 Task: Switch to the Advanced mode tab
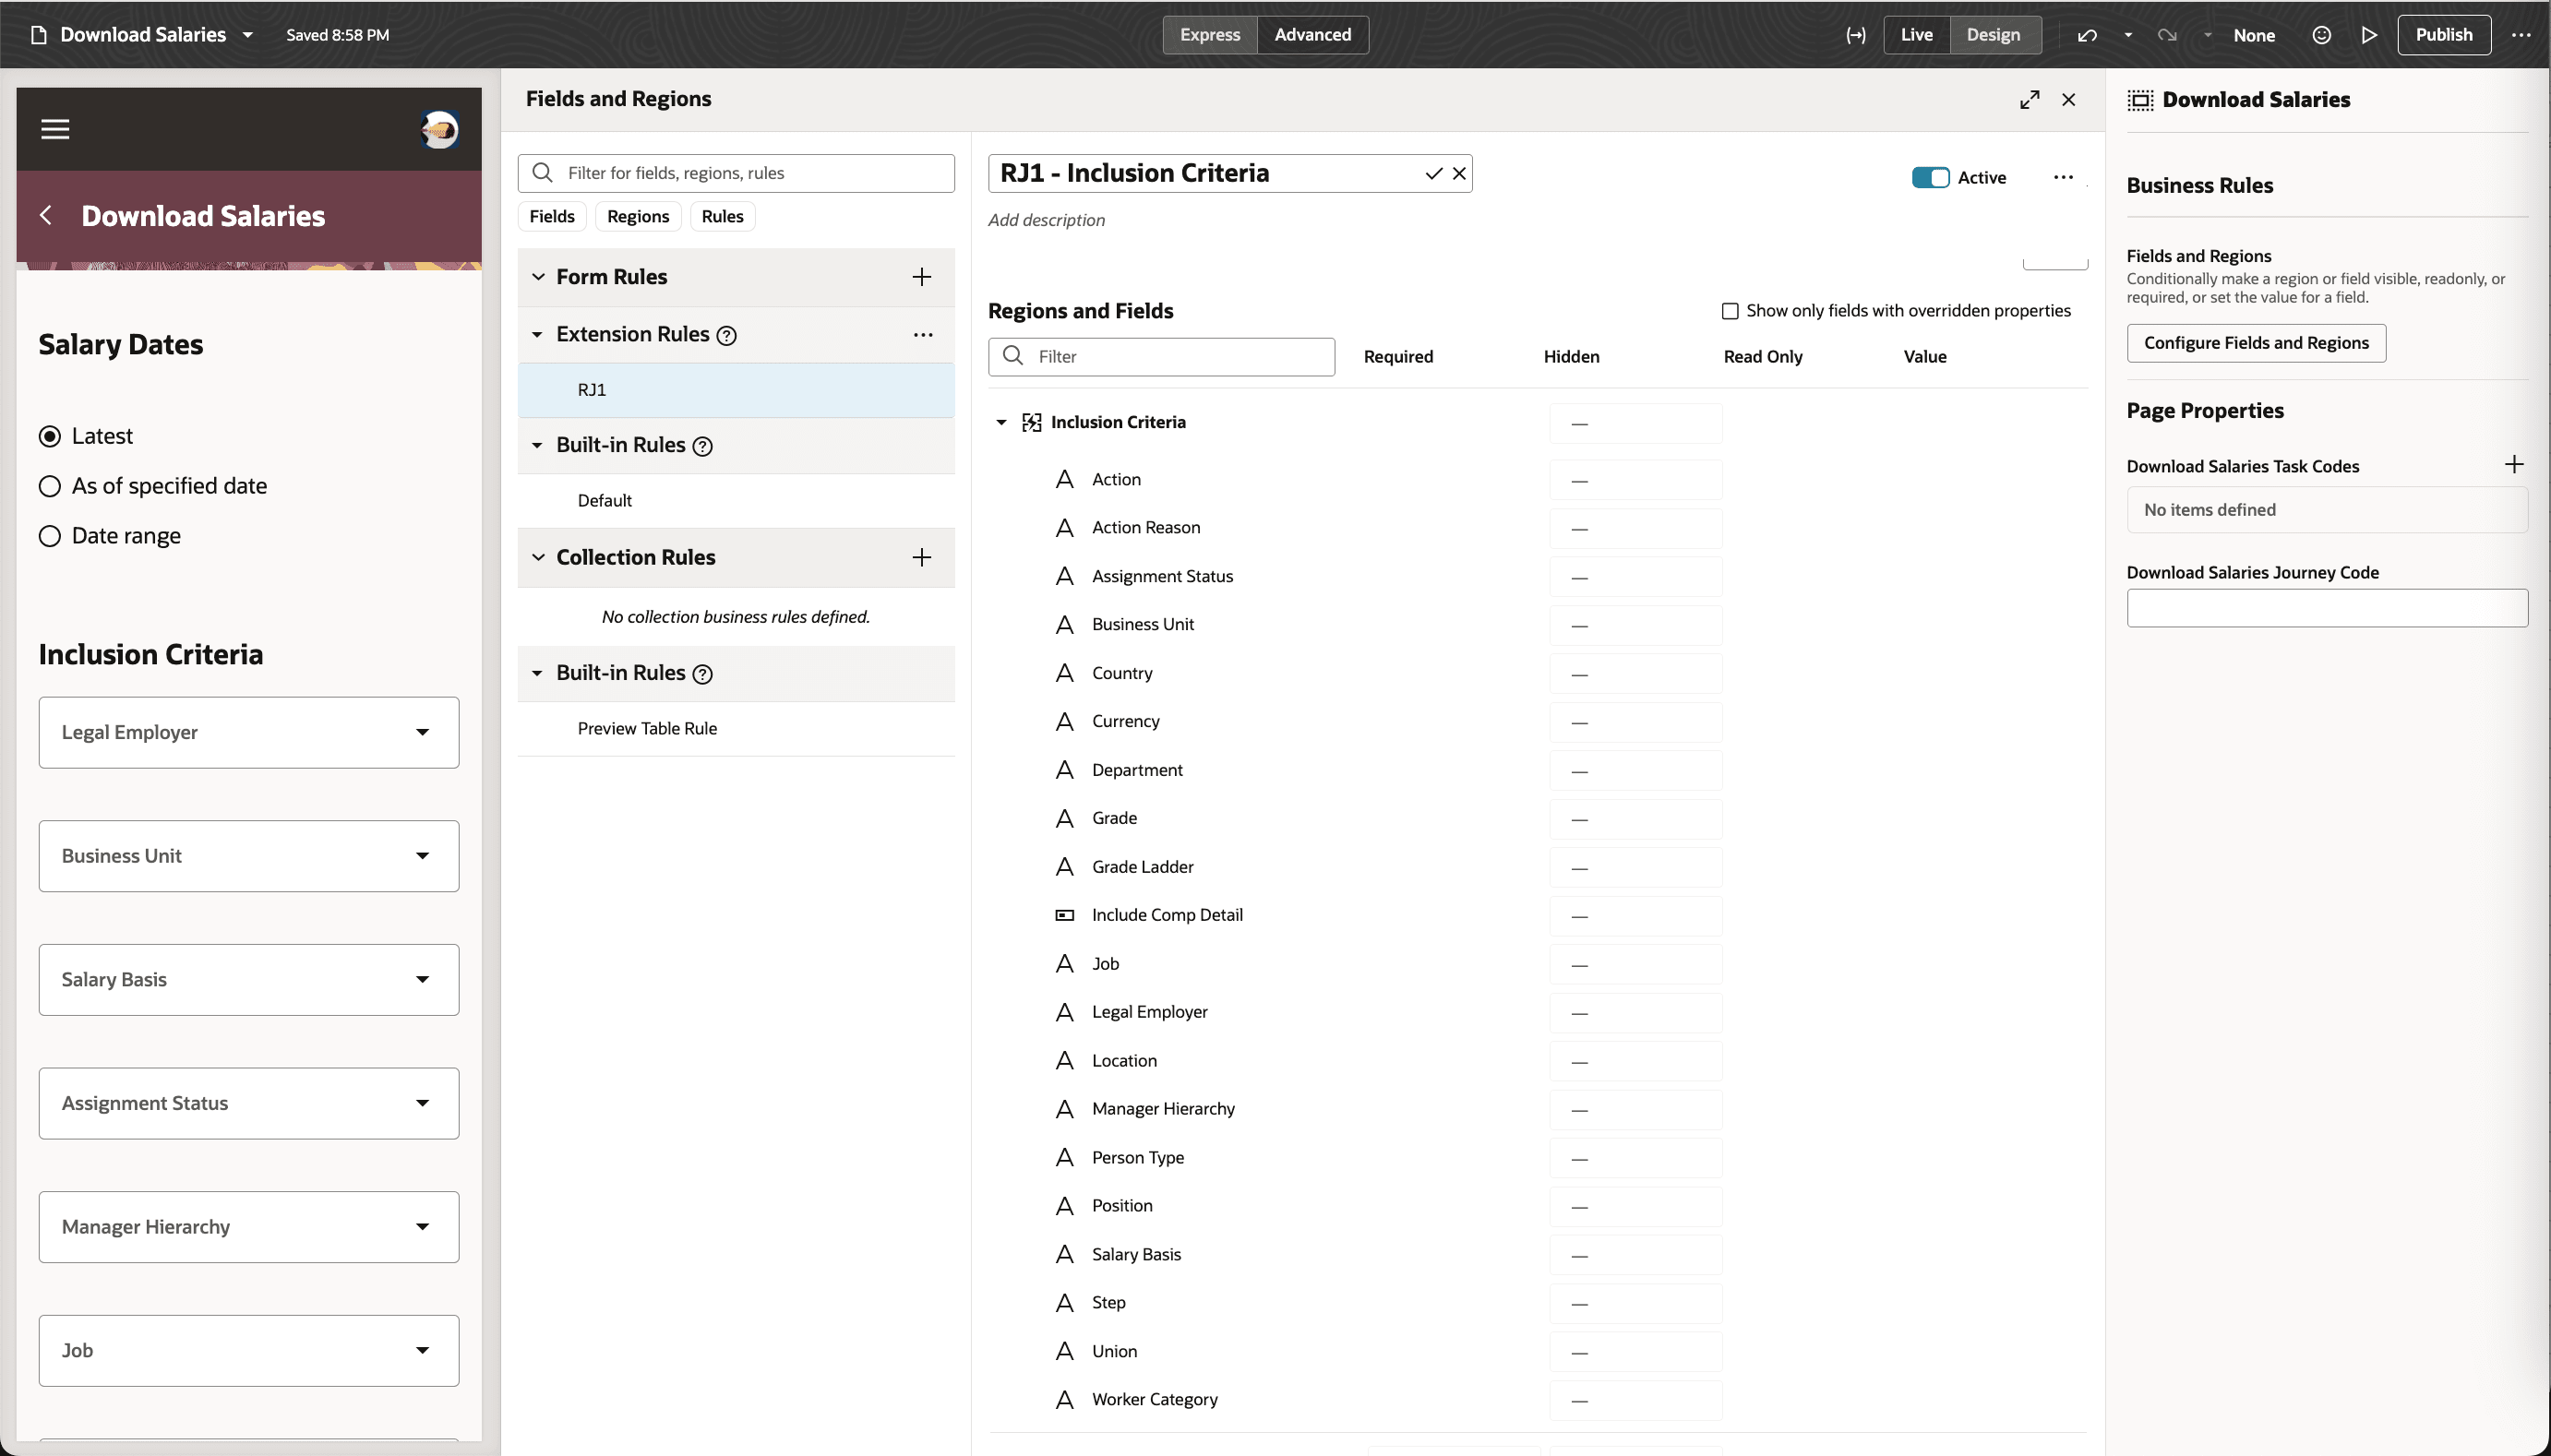[1312, 35]
